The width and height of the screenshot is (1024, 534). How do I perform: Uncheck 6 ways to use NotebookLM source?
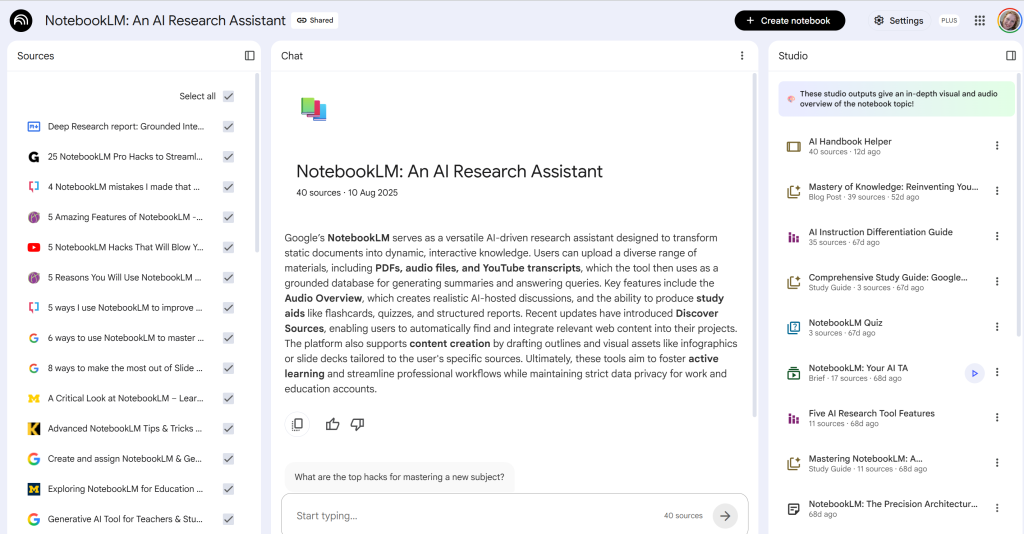coord(229,338)
